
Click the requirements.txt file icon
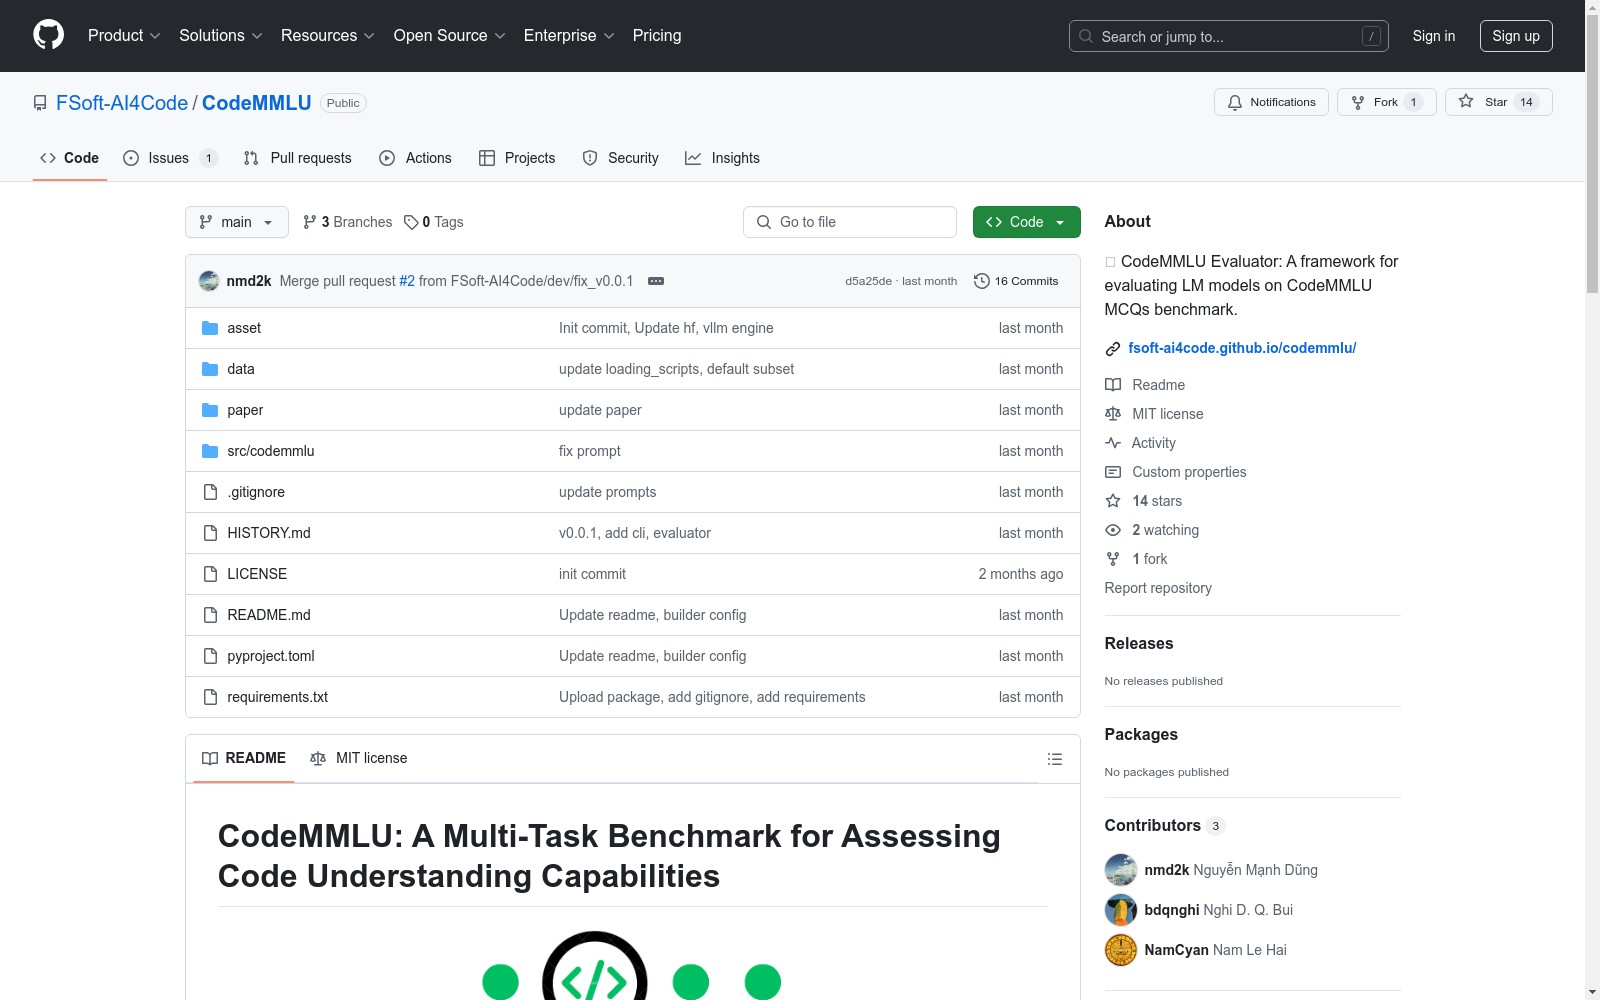pyautogui.click(x=210, y=697)
